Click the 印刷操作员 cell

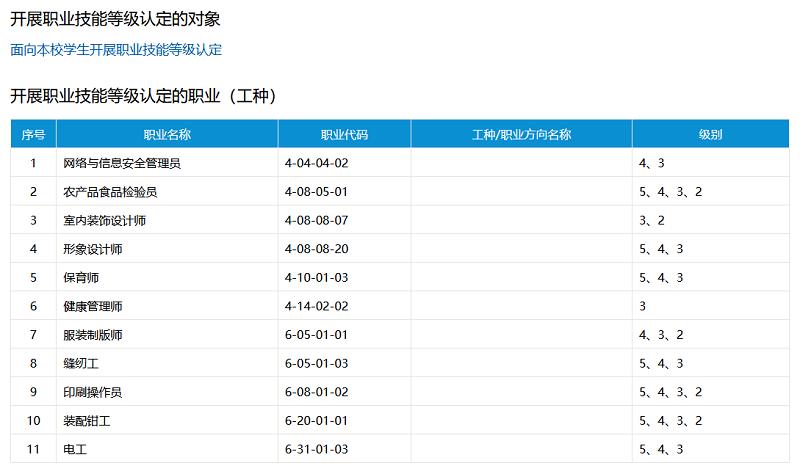(x=92, y=392)
